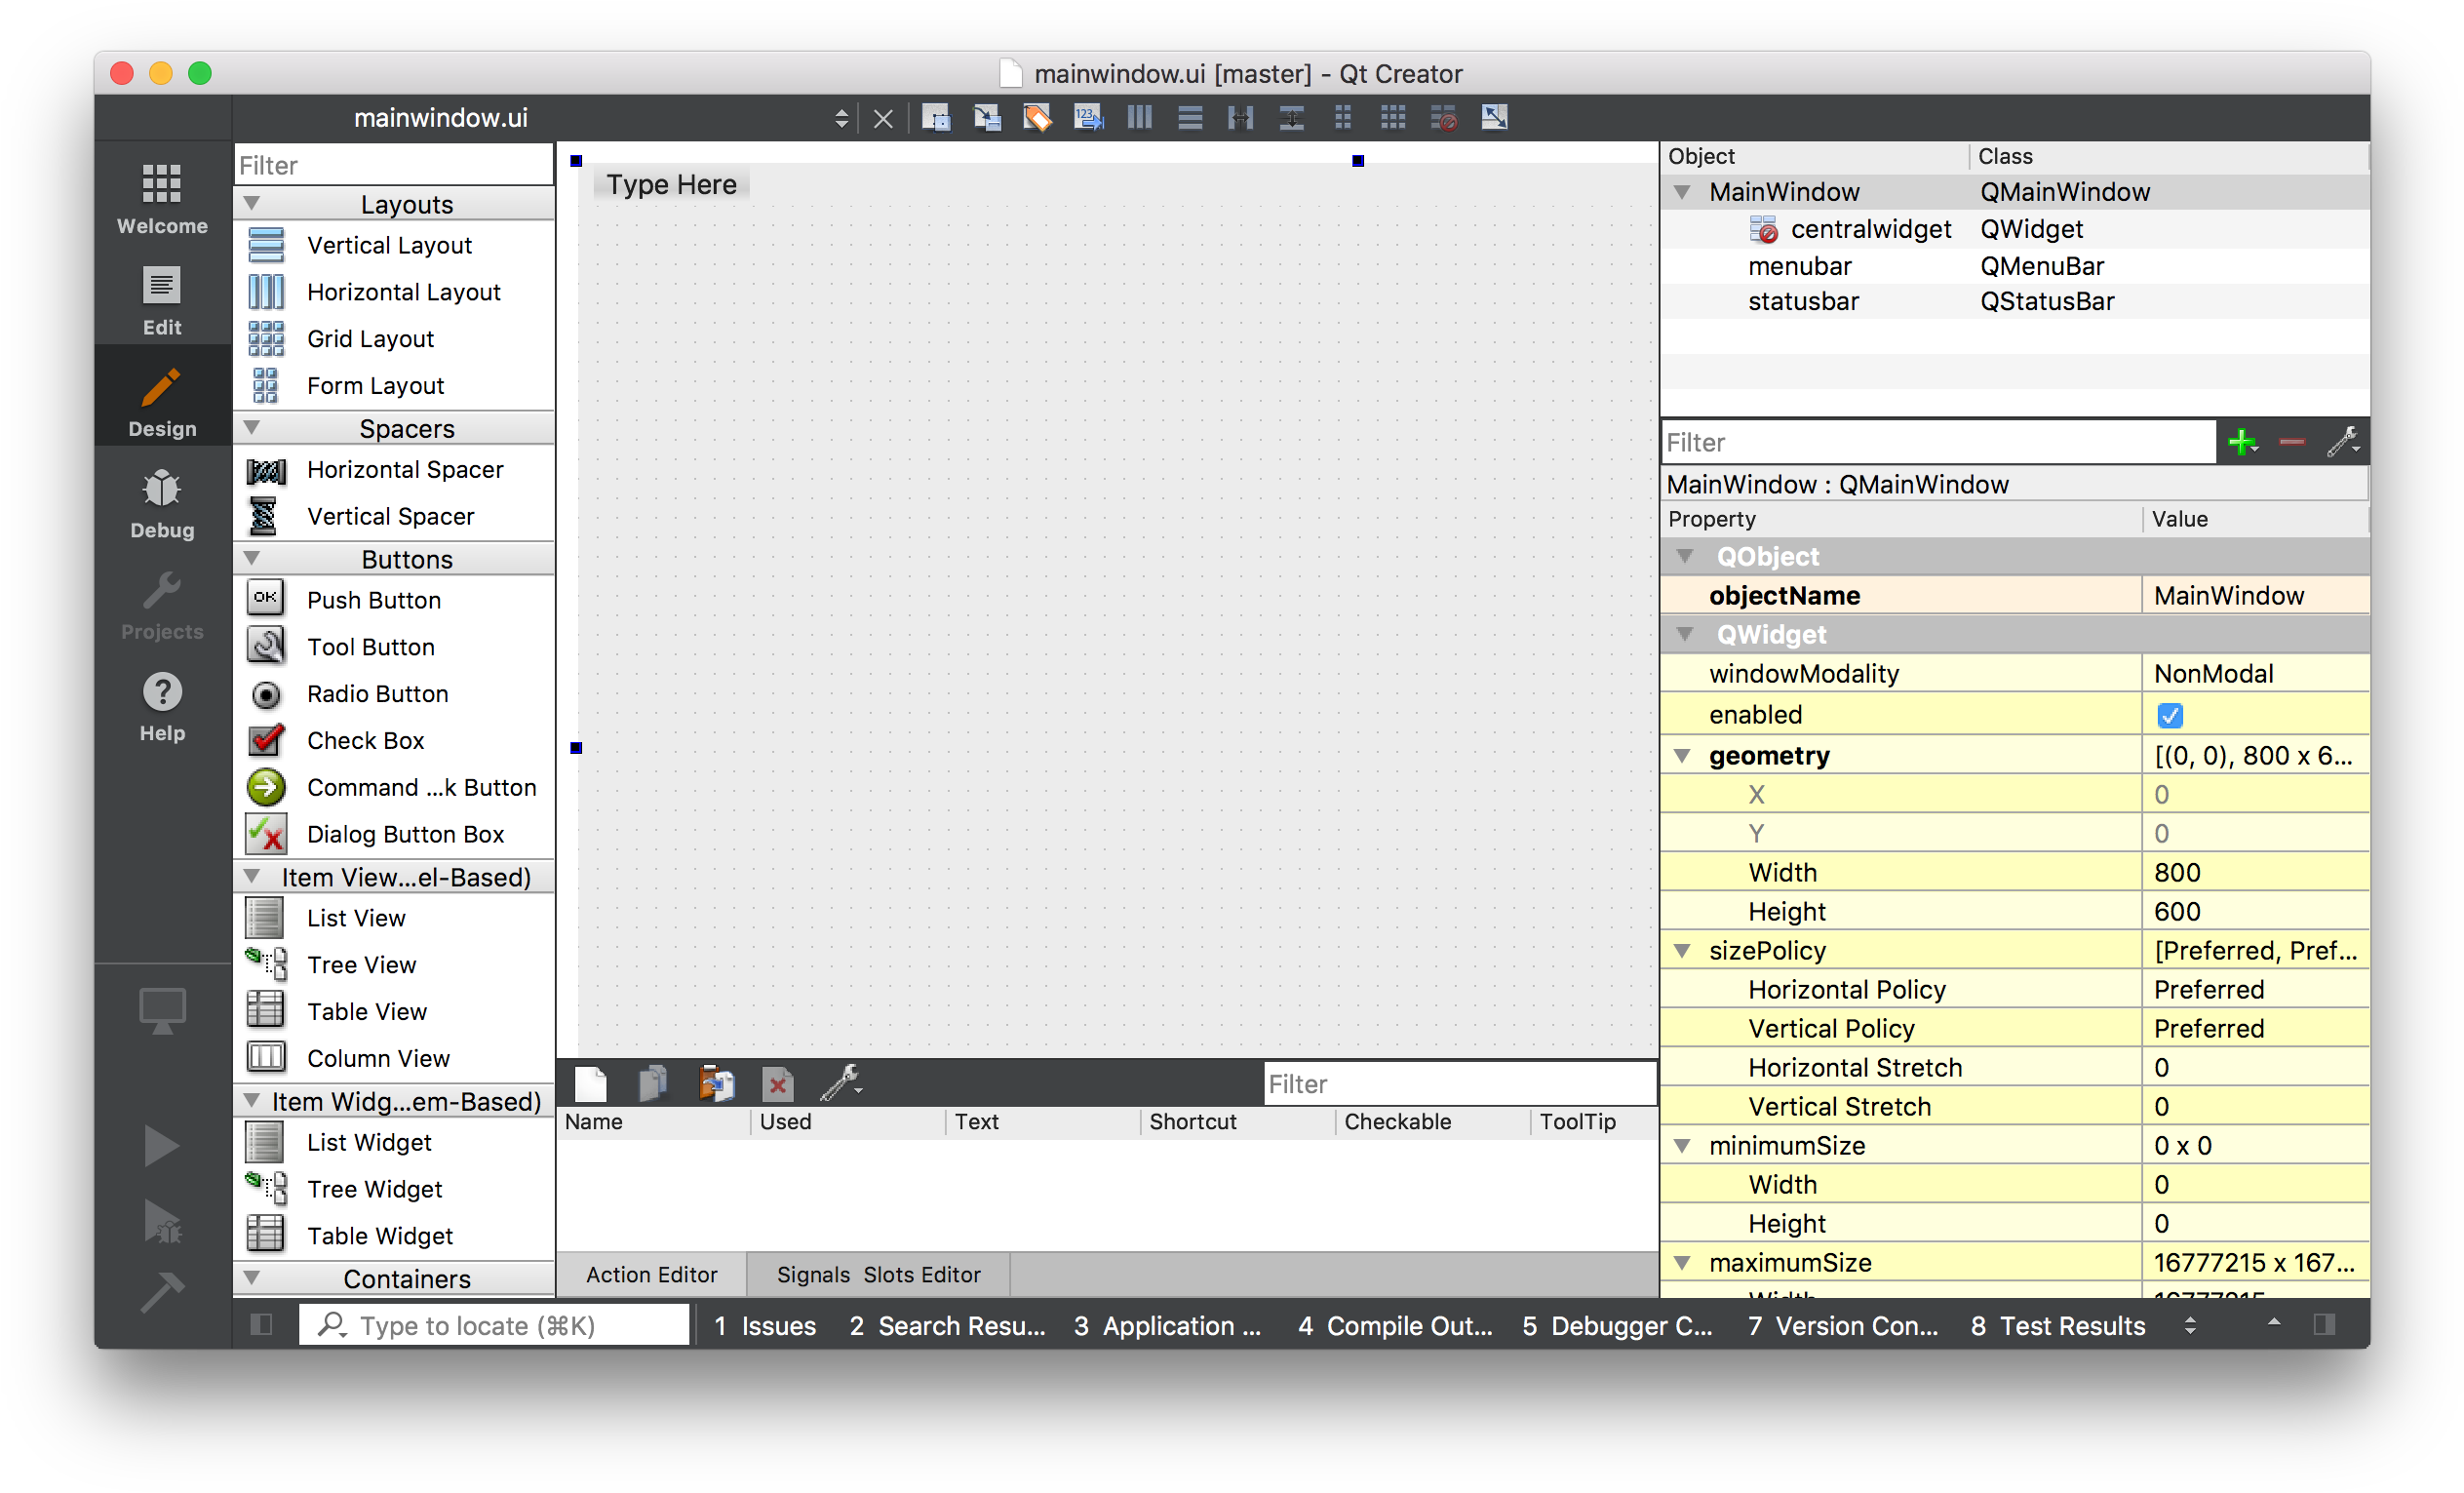Delete the selected action via red X icon
The height and width of the screenshot is (1493, 2464).
pos(778,1083)
